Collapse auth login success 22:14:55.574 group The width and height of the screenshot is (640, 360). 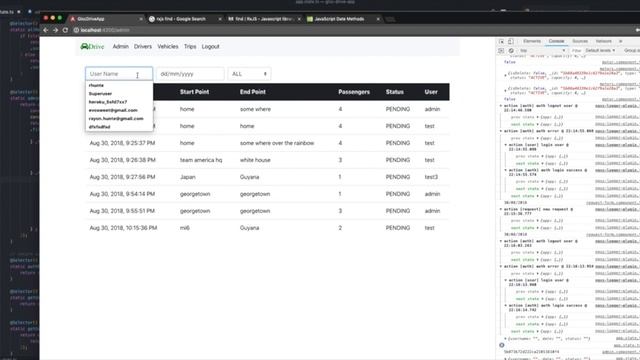tap(506, 170)
